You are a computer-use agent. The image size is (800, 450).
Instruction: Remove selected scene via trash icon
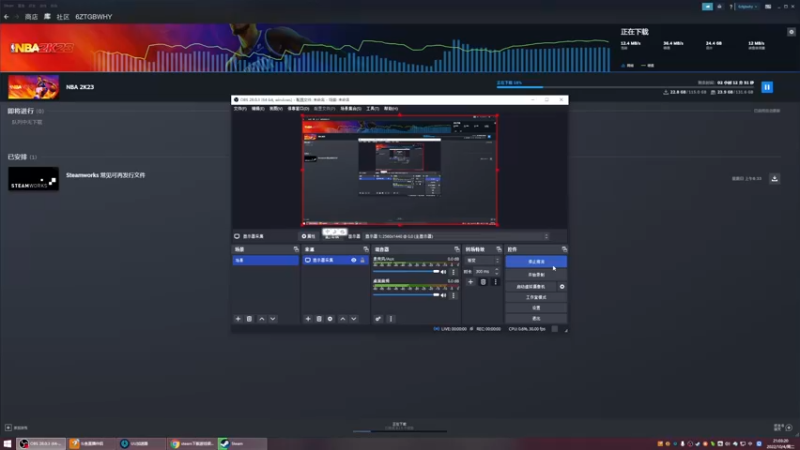tap(249, 319)
